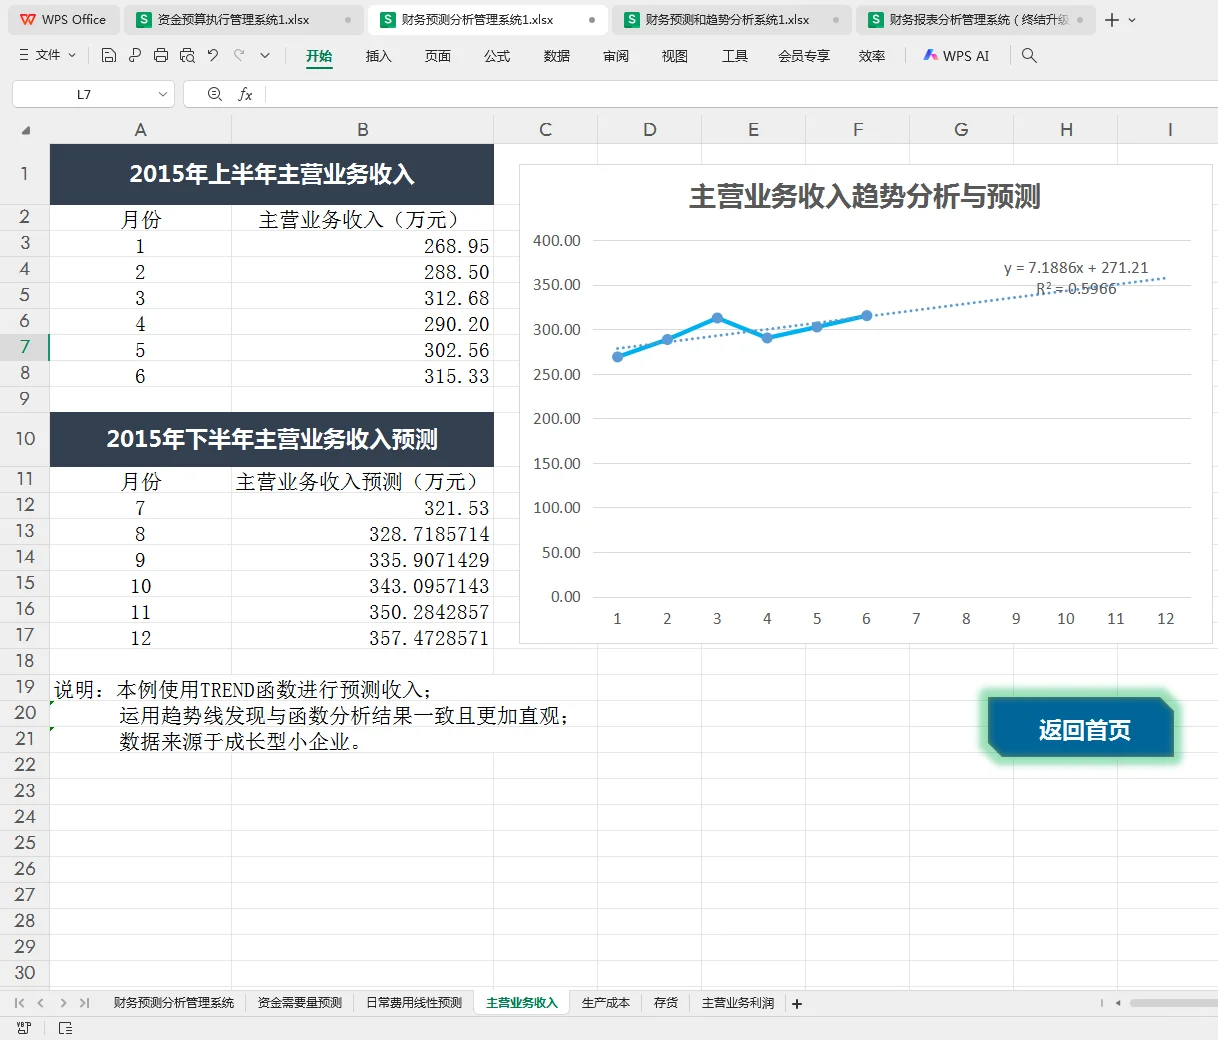Image resolution: width=1218 pixels, height=1040 pixels.
Task: Click into the formula bar input
Action: [740, 94]
